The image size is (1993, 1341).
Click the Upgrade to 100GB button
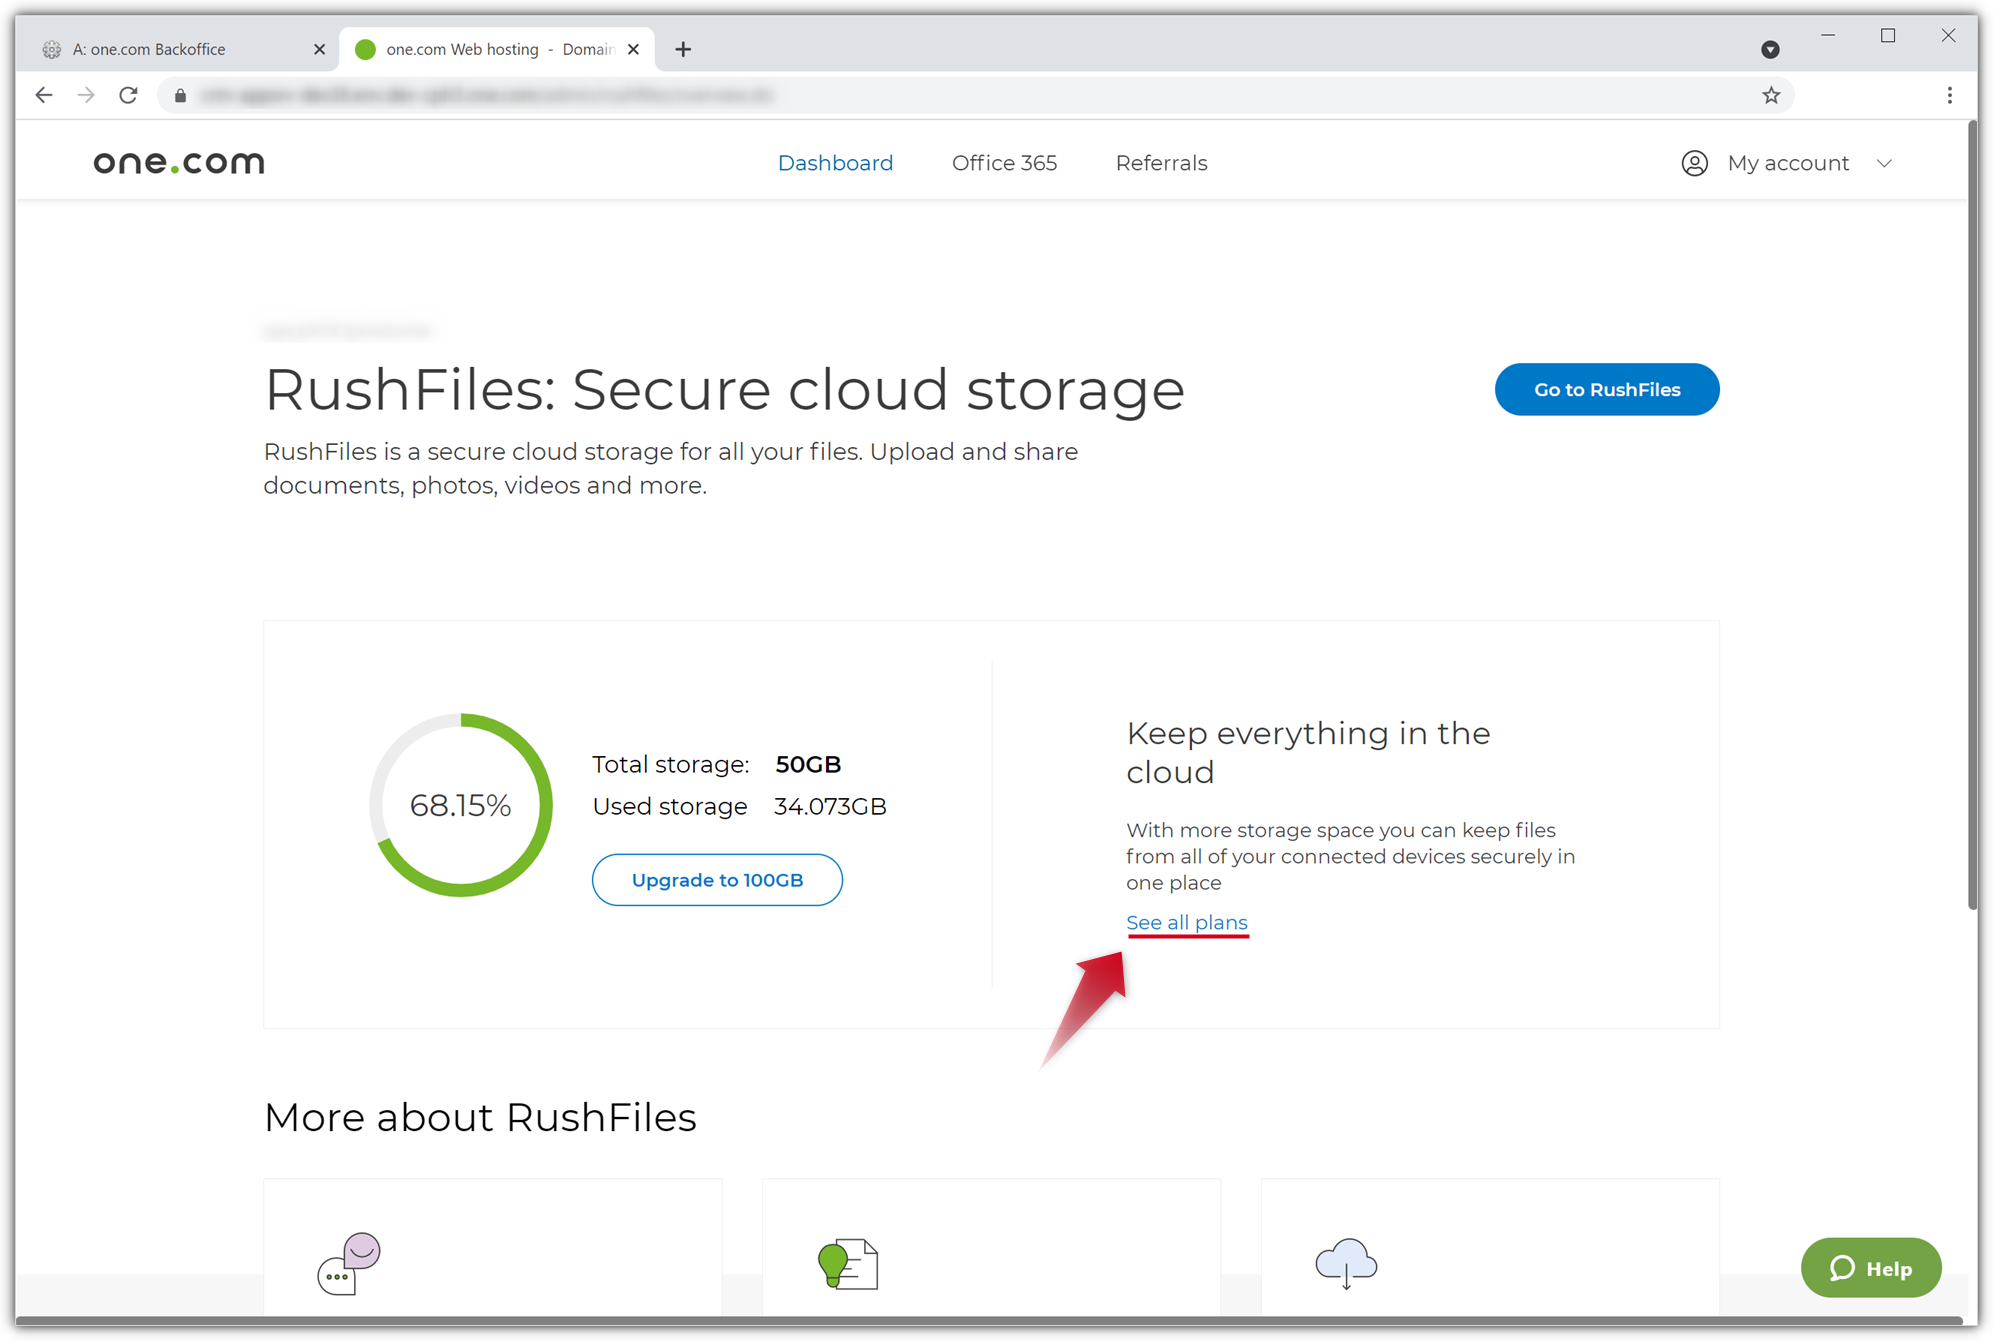coord(716,880)
